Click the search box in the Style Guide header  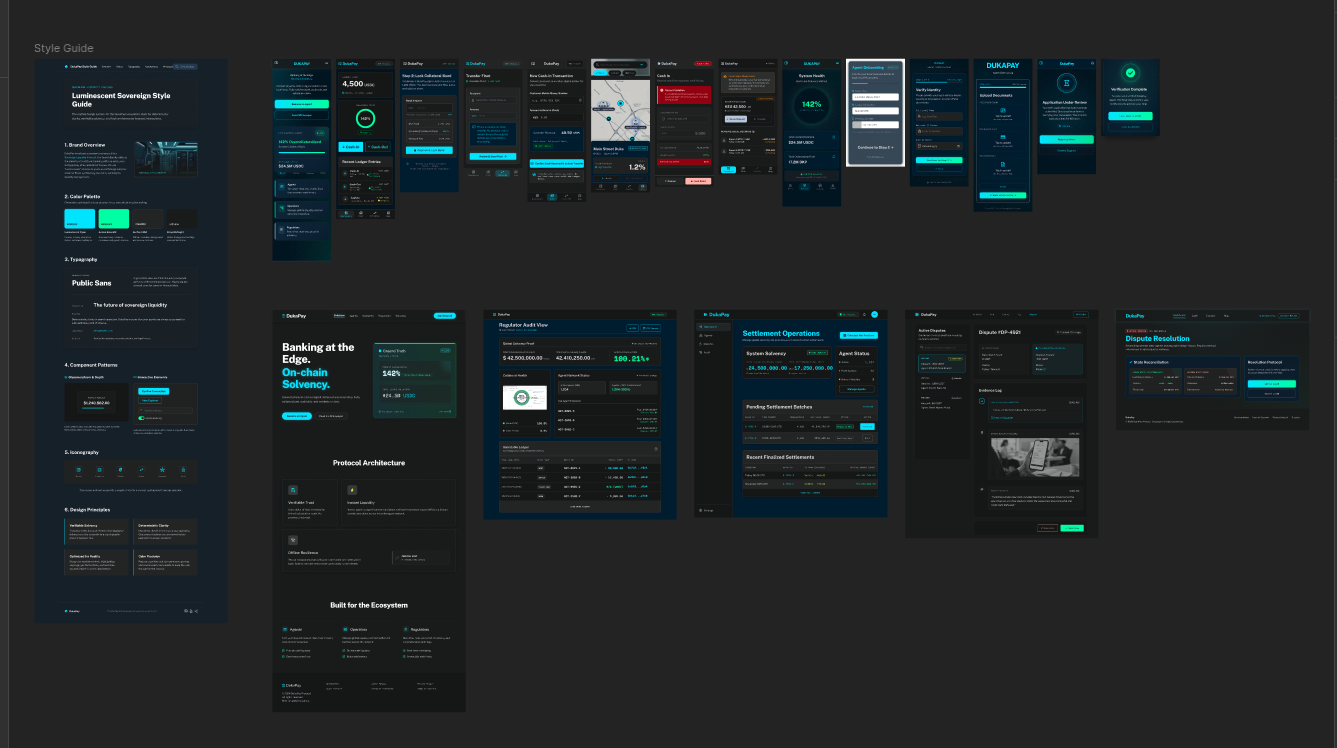point(186,66)
